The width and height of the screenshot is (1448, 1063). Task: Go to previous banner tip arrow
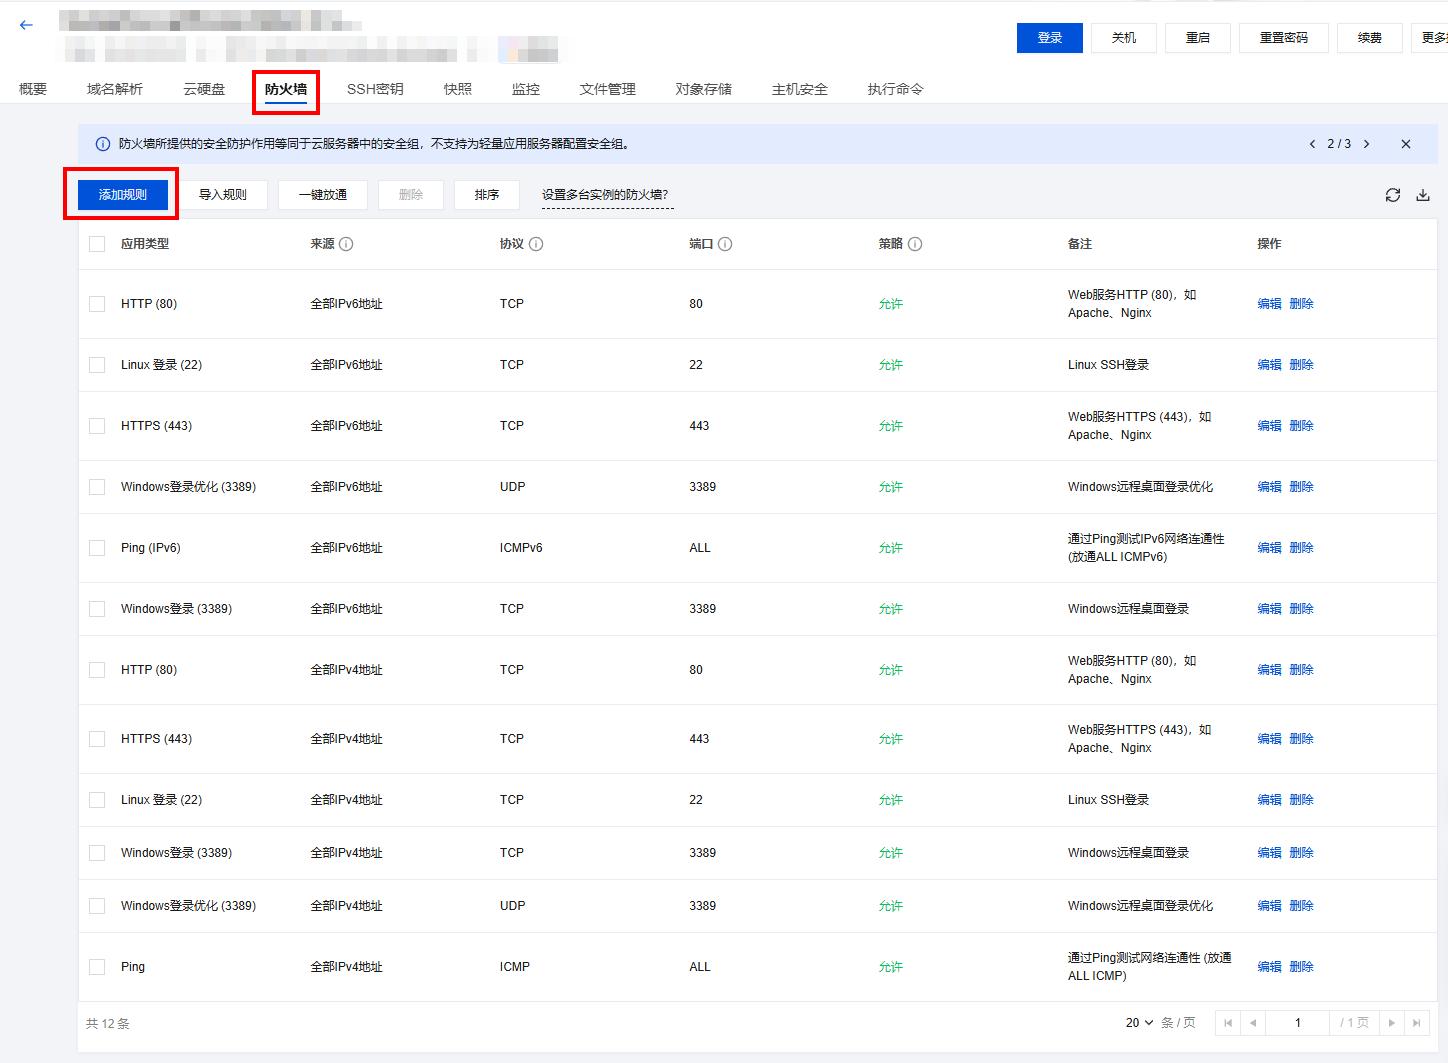tap(1312, 144)
